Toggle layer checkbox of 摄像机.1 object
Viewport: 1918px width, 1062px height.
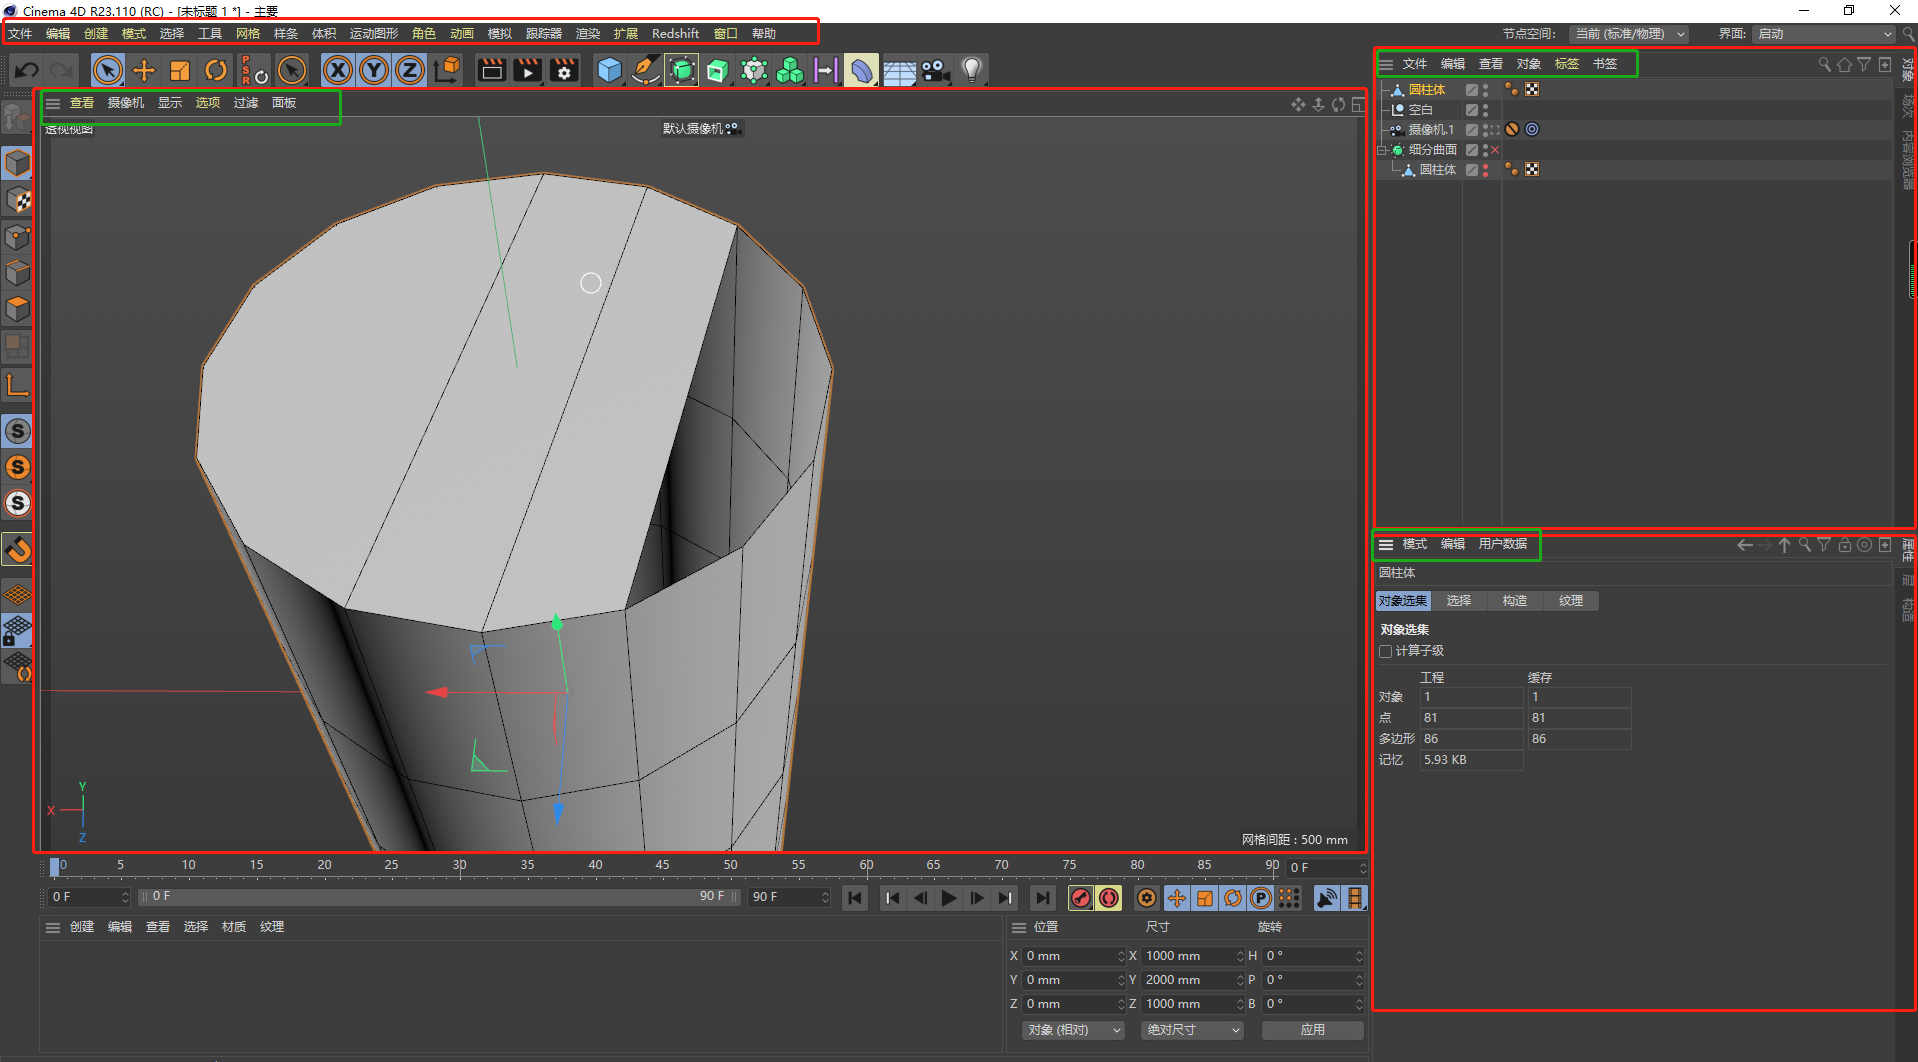[1472, 130]
